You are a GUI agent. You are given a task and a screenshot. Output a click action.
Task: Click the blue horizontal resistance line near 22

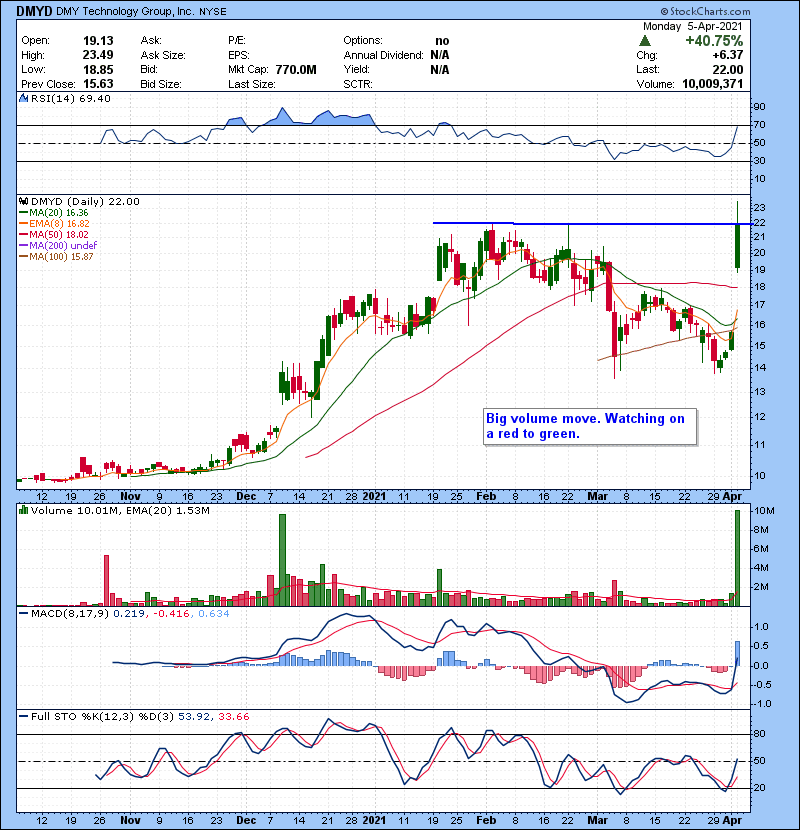(592, 223)
